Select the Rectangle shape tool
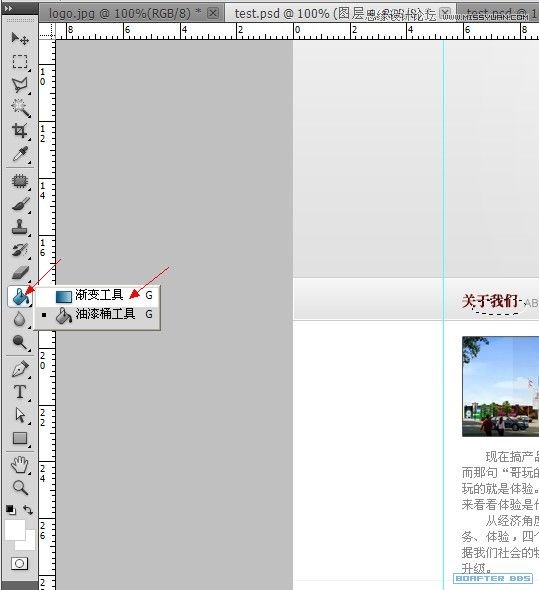This screenshot has height=590, width=539. pos(20,438)
